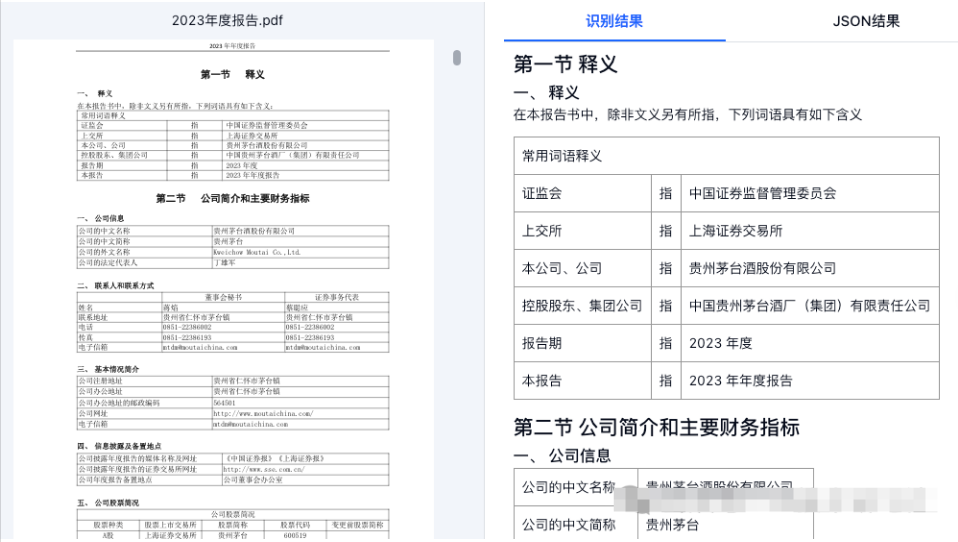Screen dimensions: 958x542
Task: Click the 贵州茅台 cell in results
Action: [x=725, y=524]
